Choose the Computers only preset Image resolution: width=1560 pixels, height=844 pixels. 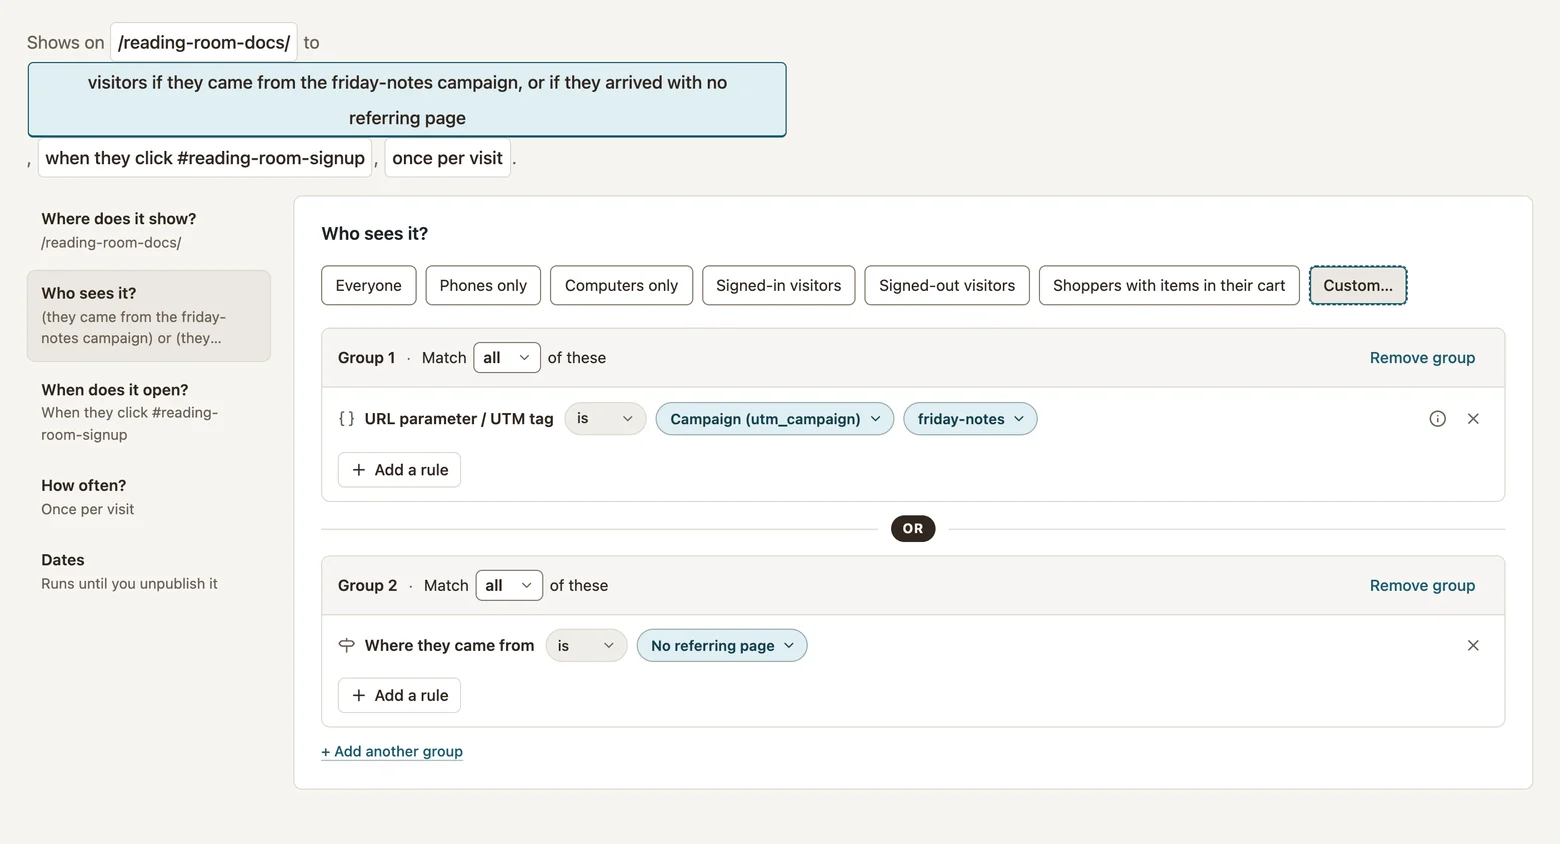pos(621,286)
